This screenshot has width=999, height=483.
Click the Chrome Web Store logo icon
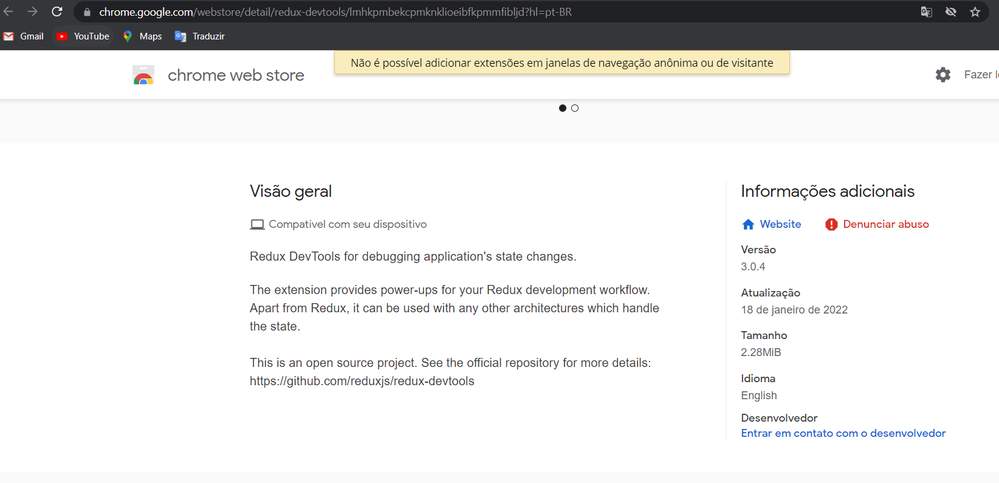[x=143, y=75]
